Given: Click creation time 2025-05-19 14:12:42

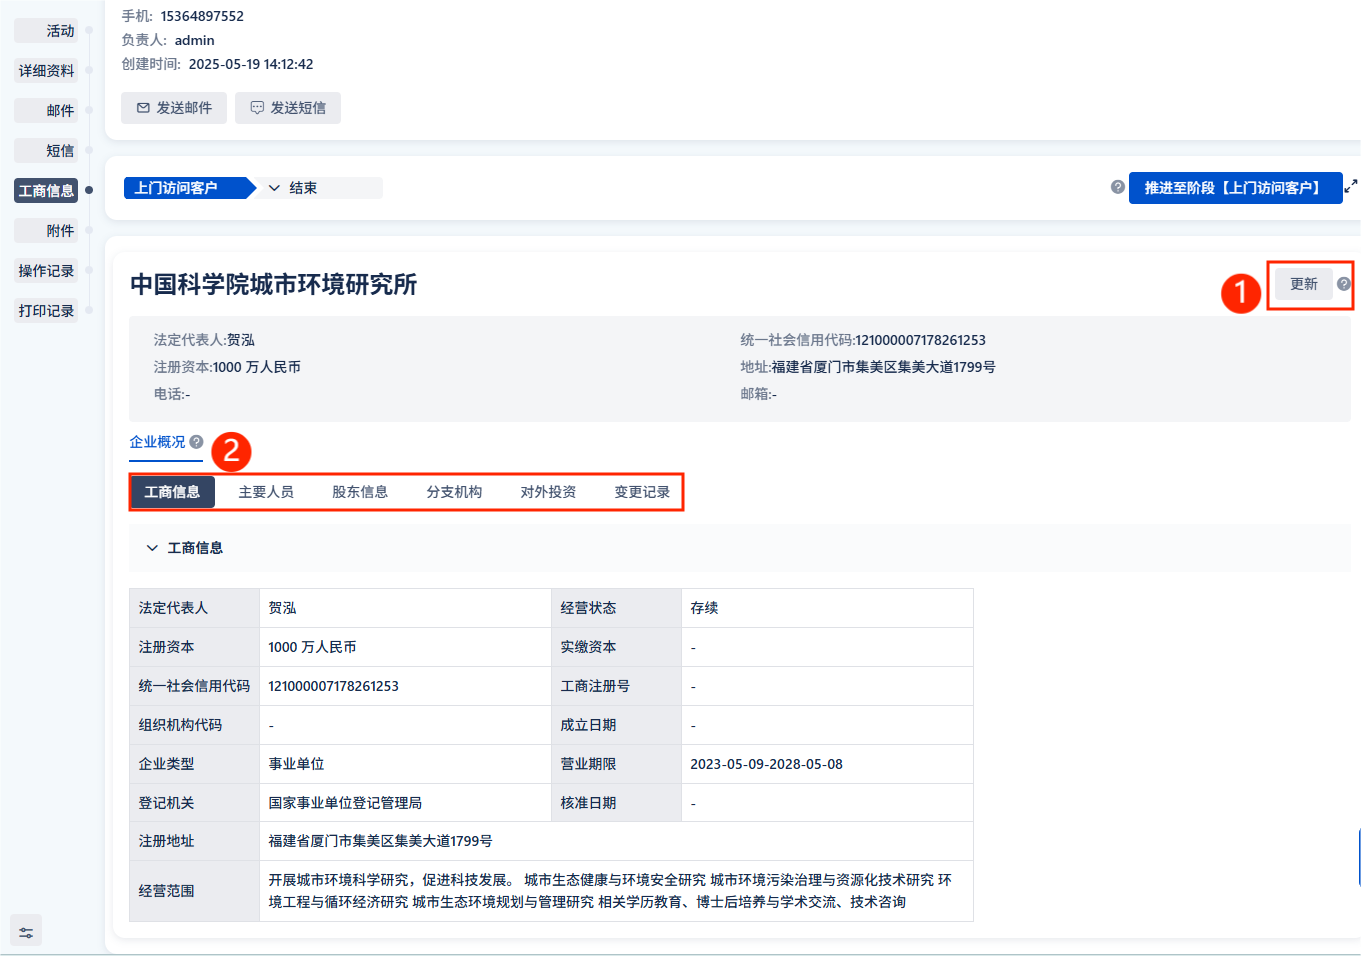Looking at the screenshot, I should 251,64.
